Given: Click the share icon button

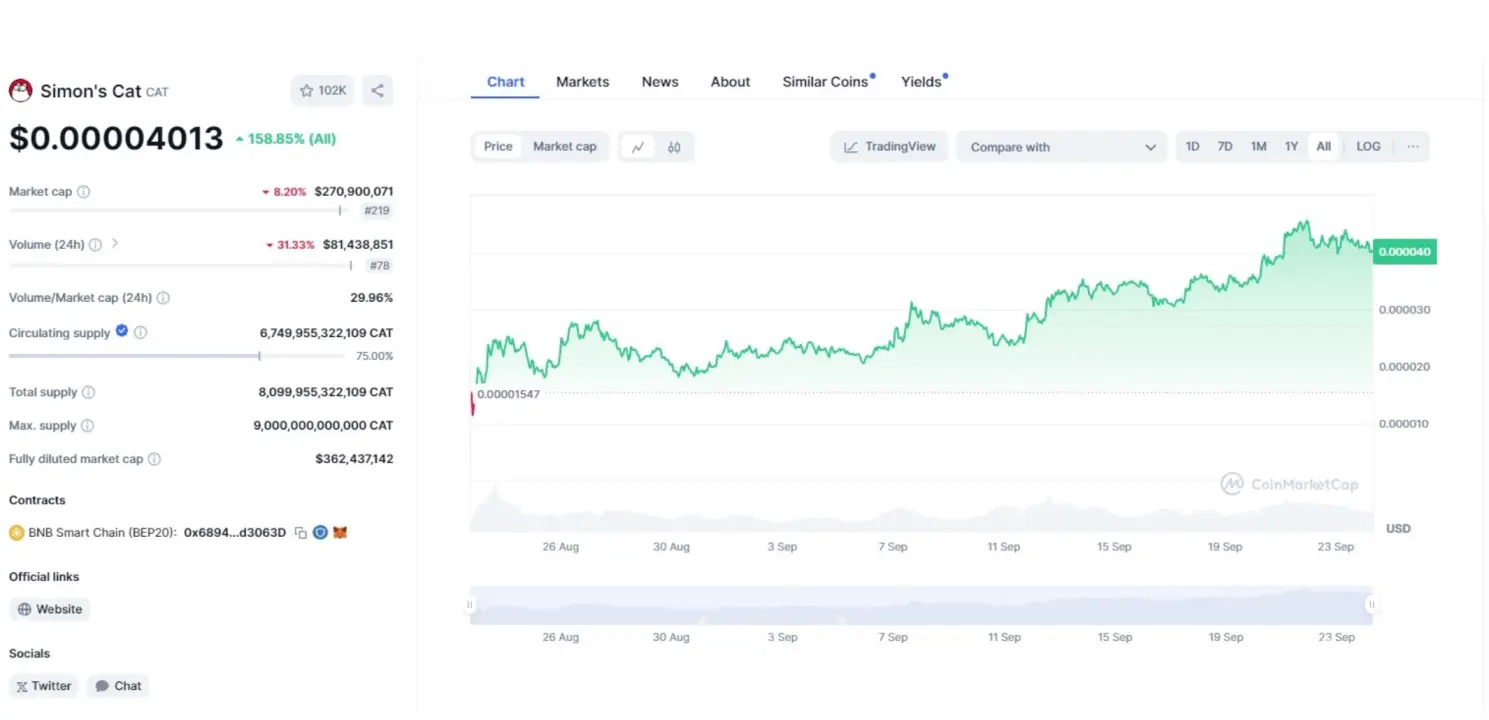Looking at the screenshot, I should [x=377, y=91].
